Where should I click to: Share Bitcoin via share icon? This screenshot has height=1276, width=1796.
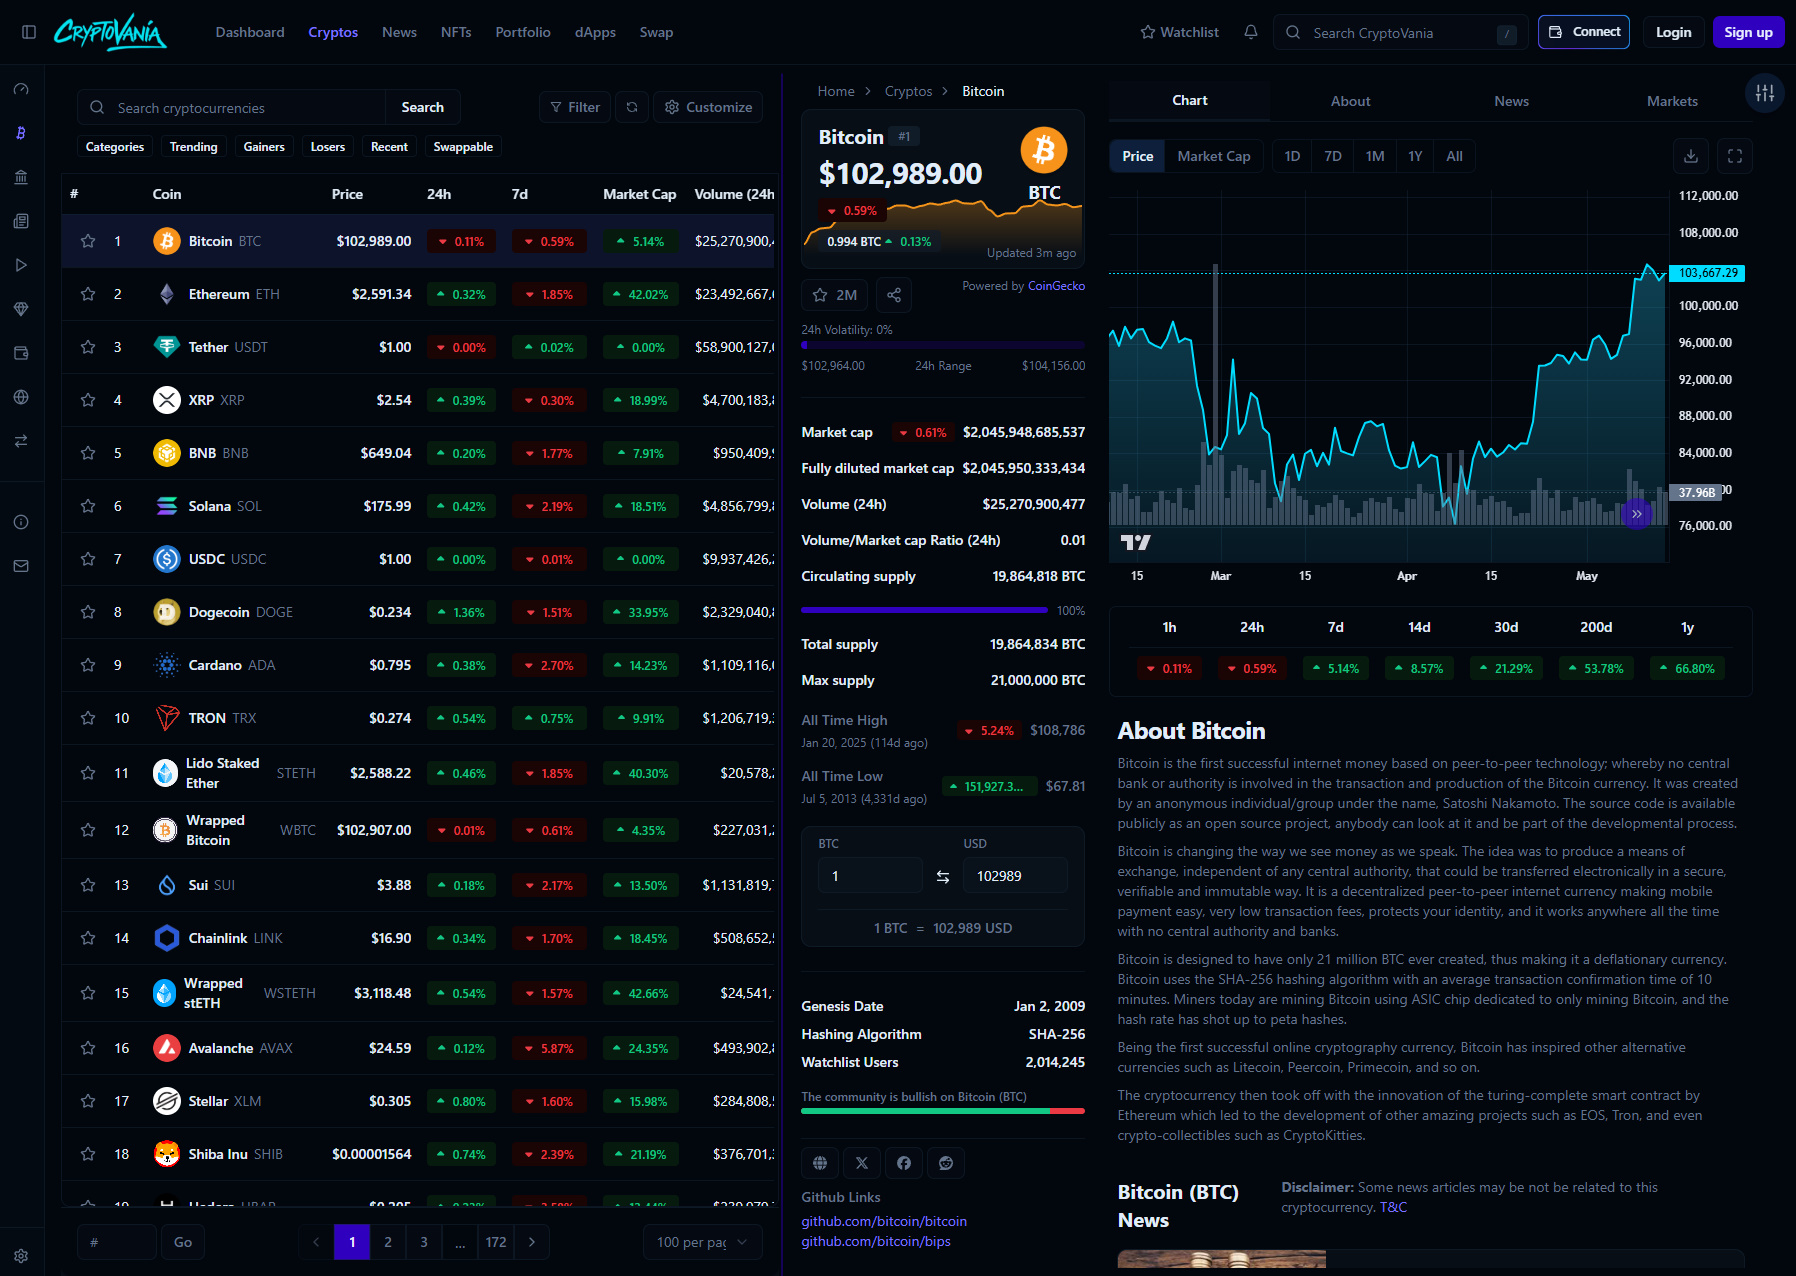(894, 295)
